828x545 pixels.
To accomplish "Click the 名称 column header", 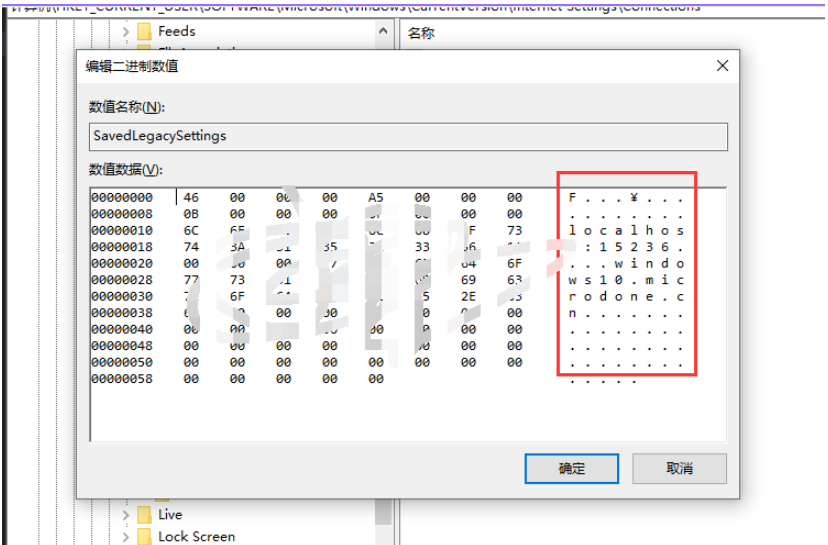I will click(x=421, y=33).
